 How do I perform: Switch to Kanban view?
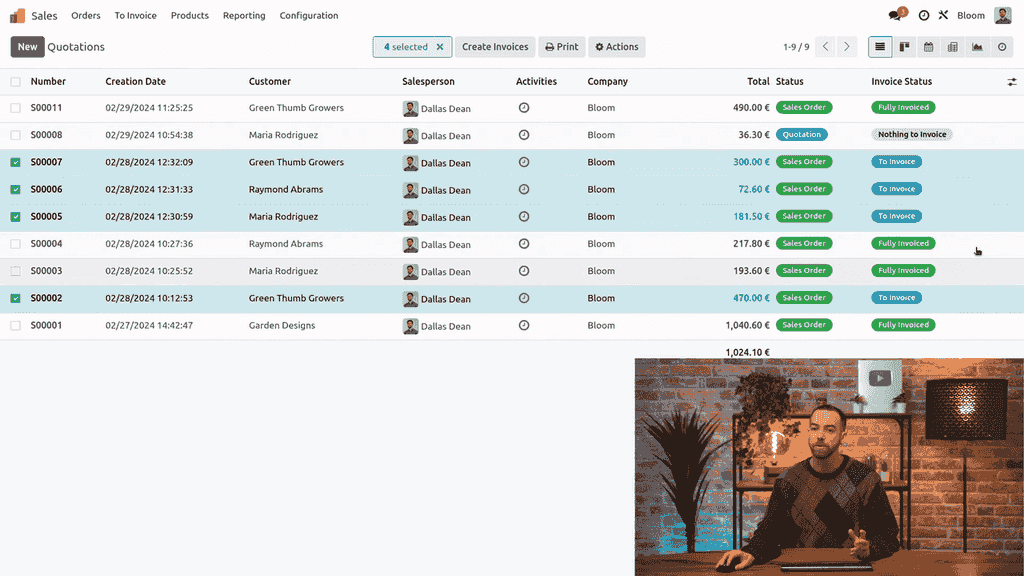click(904, 47)
